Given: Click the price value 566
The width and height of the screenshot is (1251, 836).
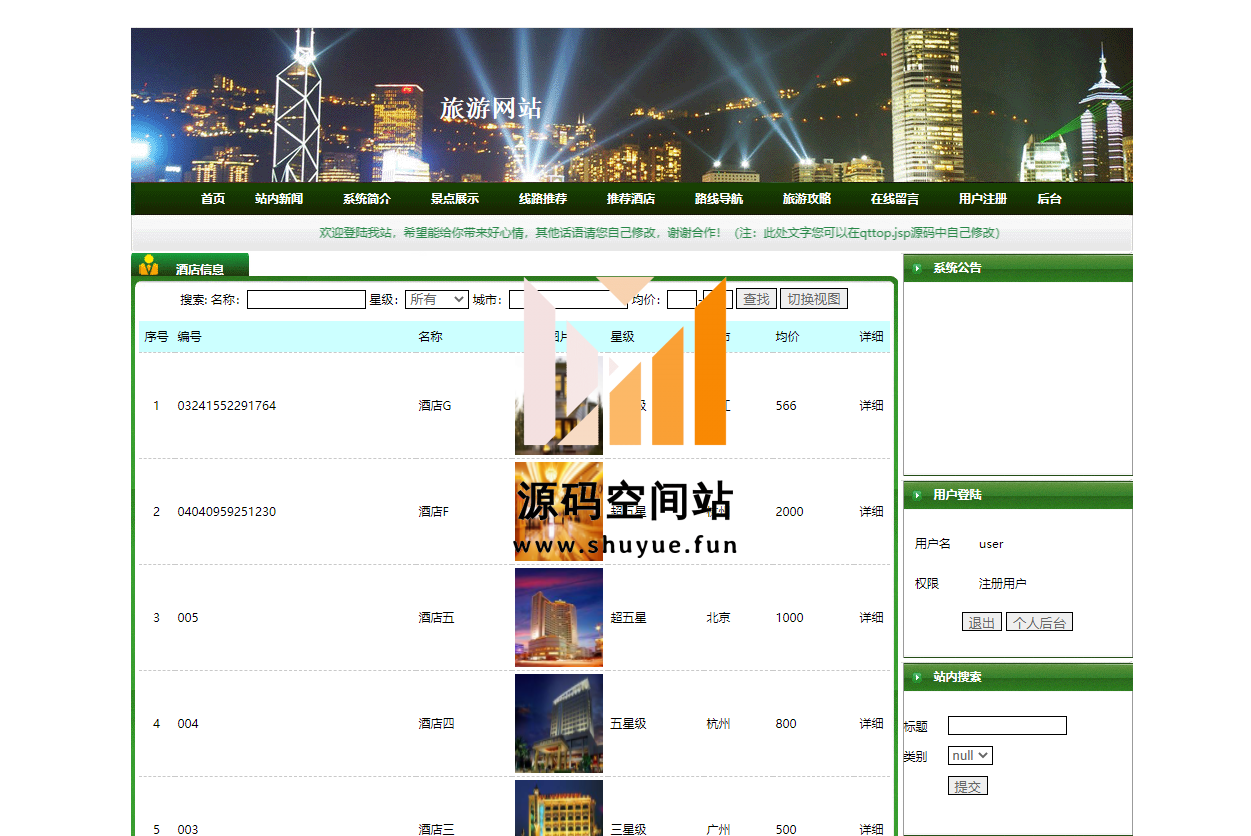Looking at the screenshot, I should pos(786,406).
